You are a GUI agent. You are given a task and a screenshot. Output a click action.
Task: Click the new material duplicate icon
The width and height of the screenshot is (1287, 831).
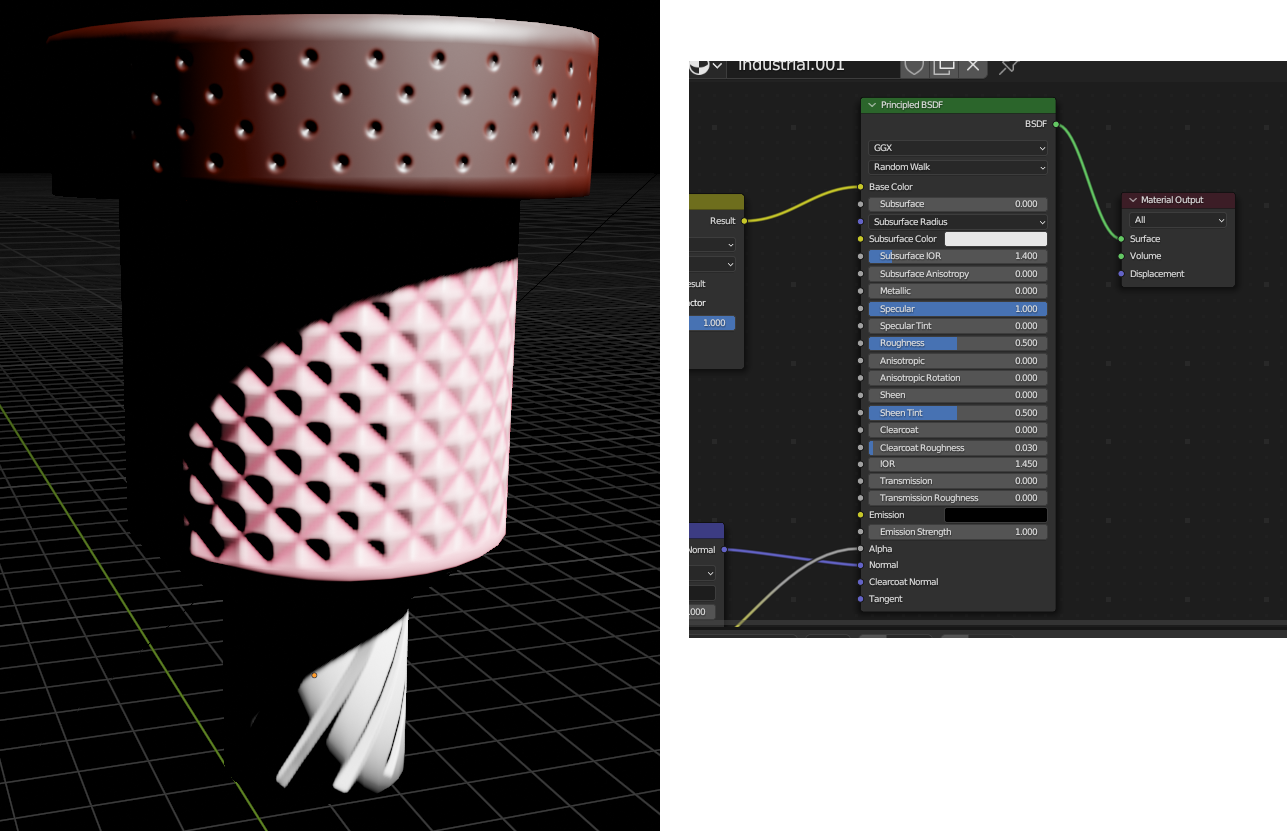click(x=944, y=66)
